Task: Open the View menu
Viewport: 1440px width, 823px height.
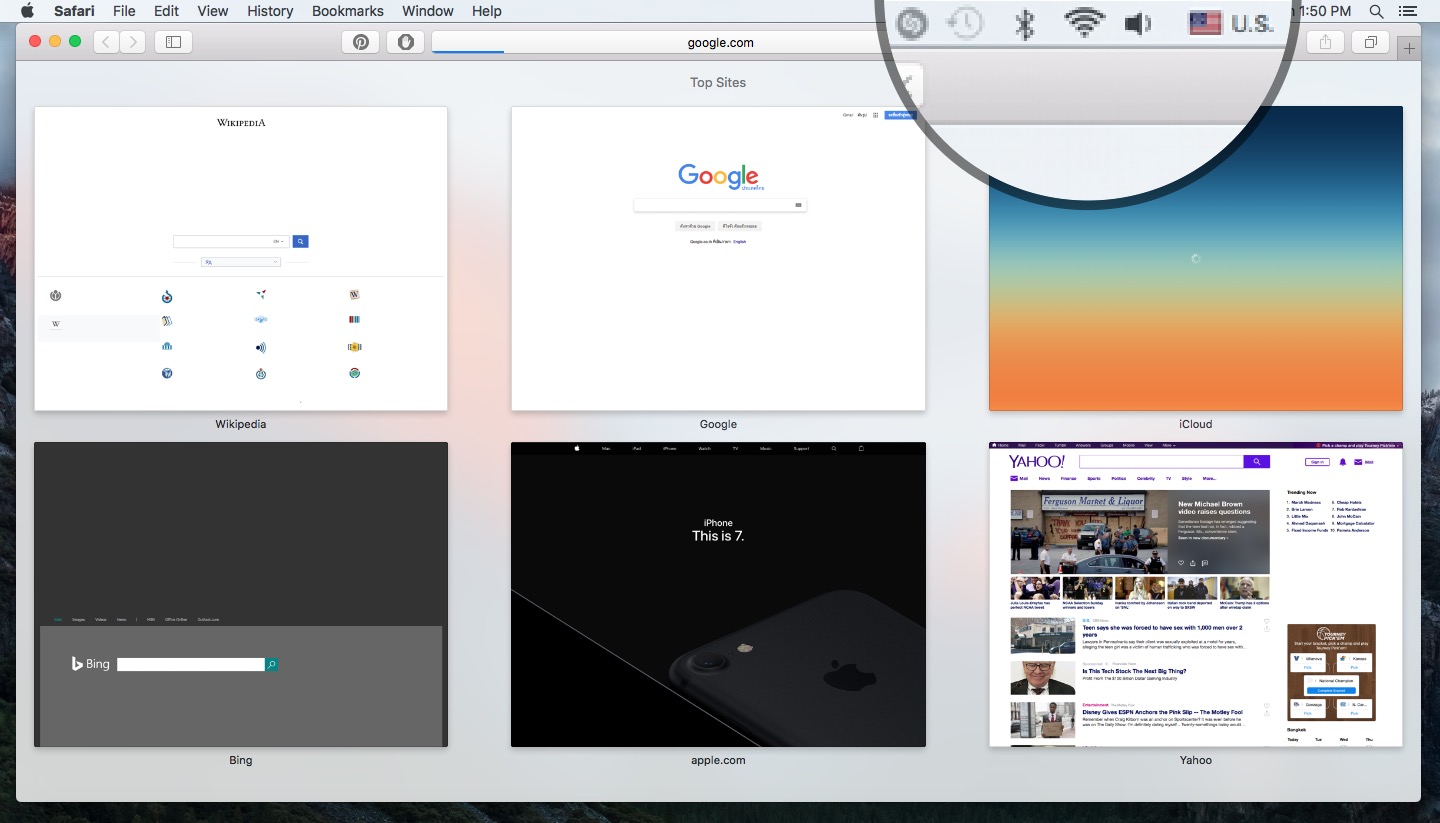Action: 213,11
